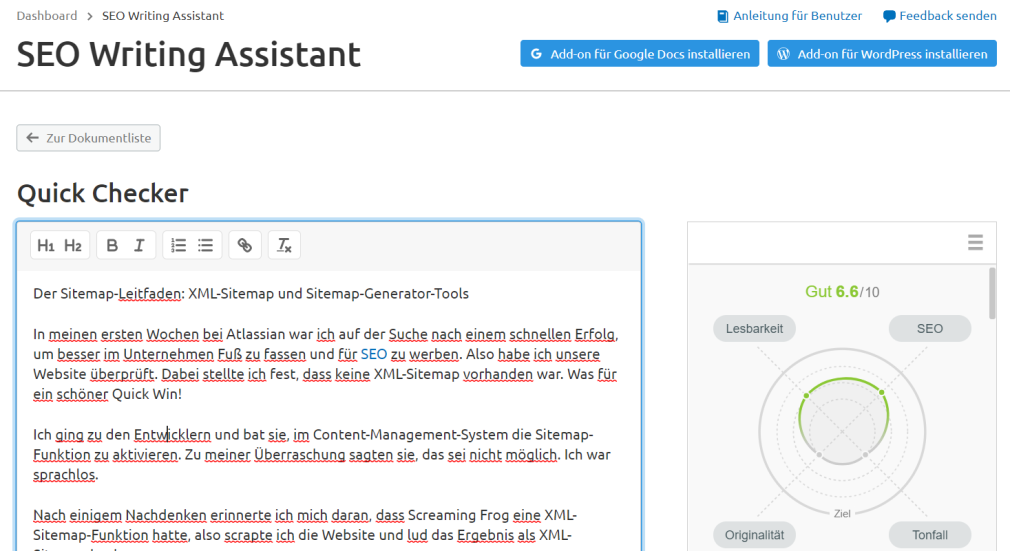1010x551 pixels.
Task: Navigate to Dashboard breadcrumb
Action: pyautogui.click(x=46, y=15)
